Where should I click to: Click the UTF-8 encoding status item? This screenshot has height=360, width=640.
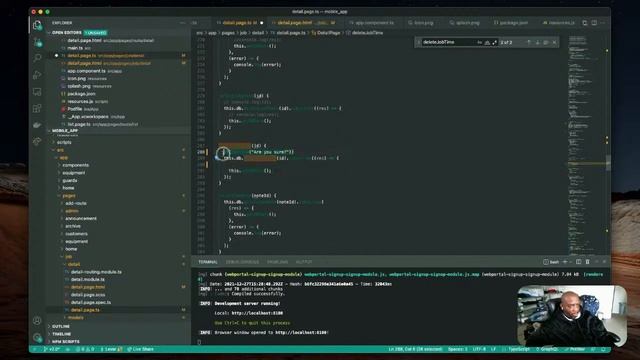pos(479,349)
